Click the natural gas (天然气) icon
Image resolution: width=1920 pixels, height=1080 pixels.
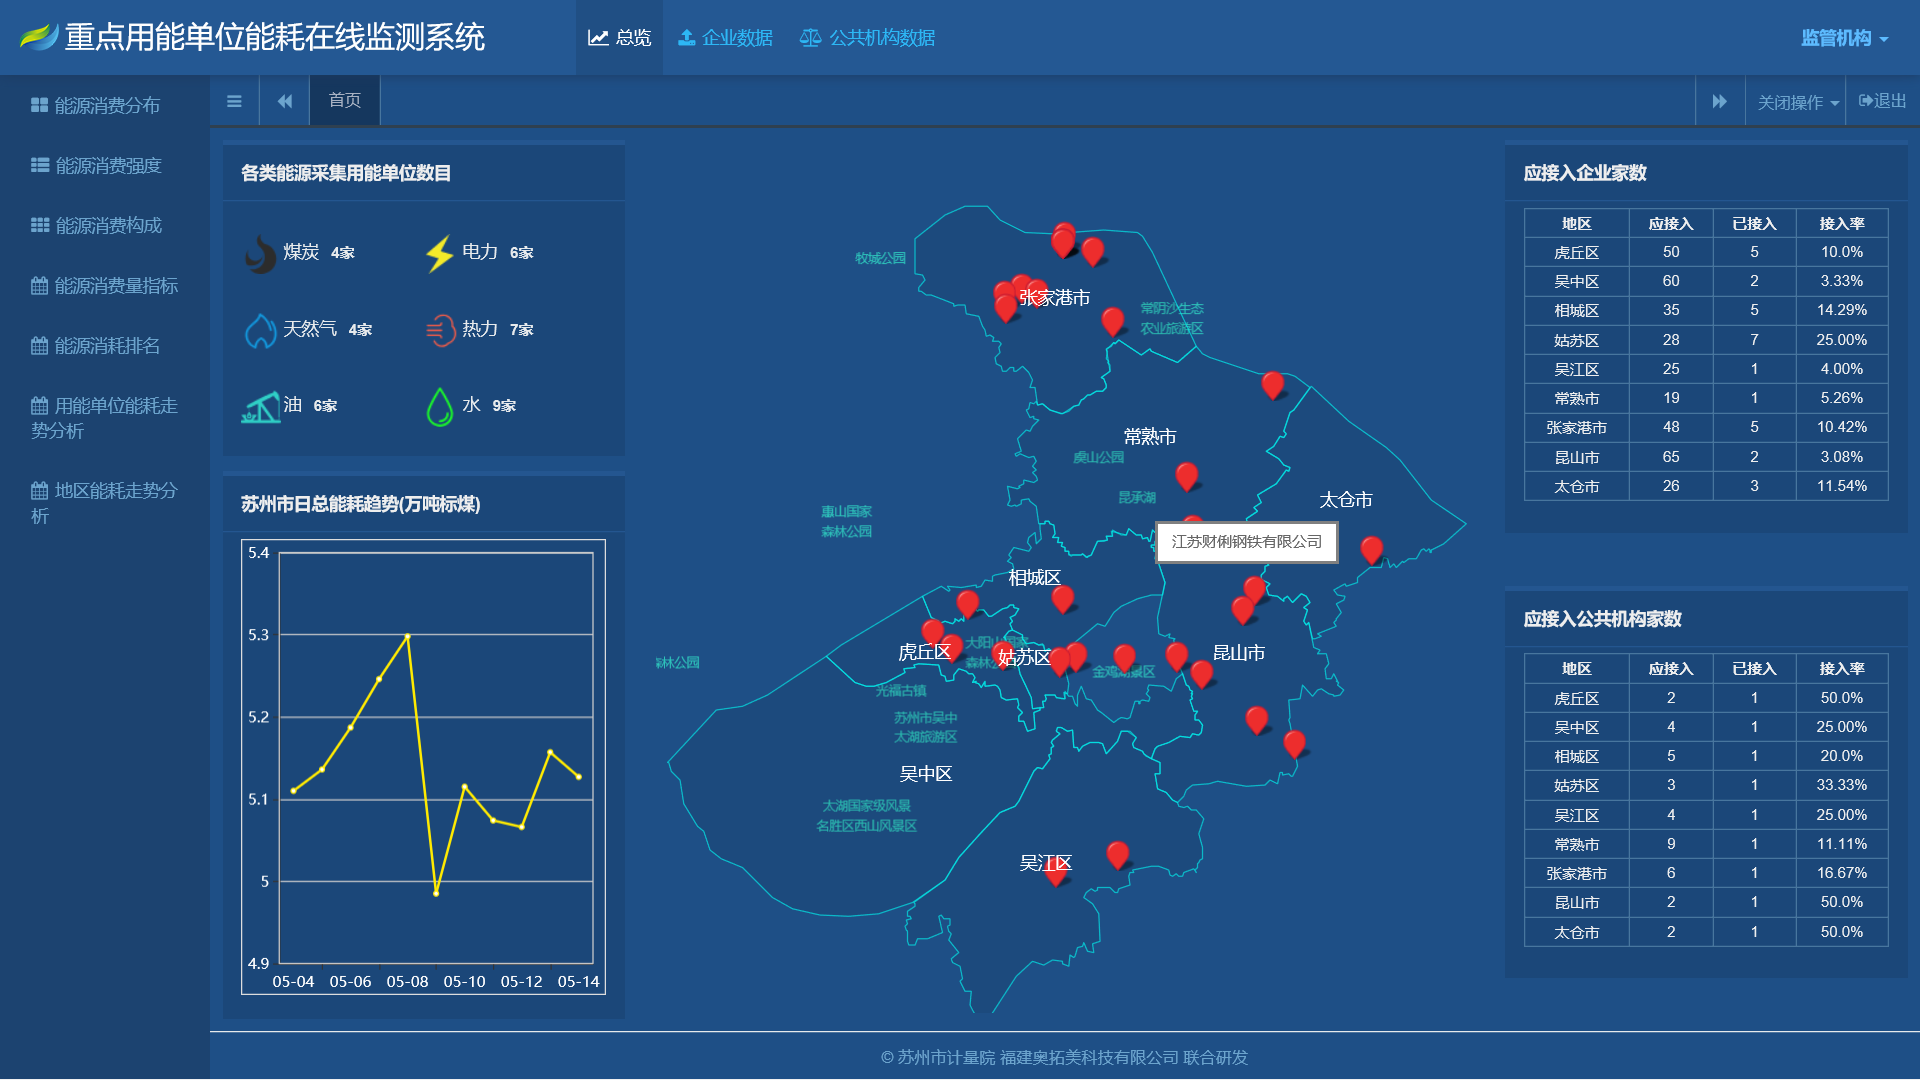point(260,330)
